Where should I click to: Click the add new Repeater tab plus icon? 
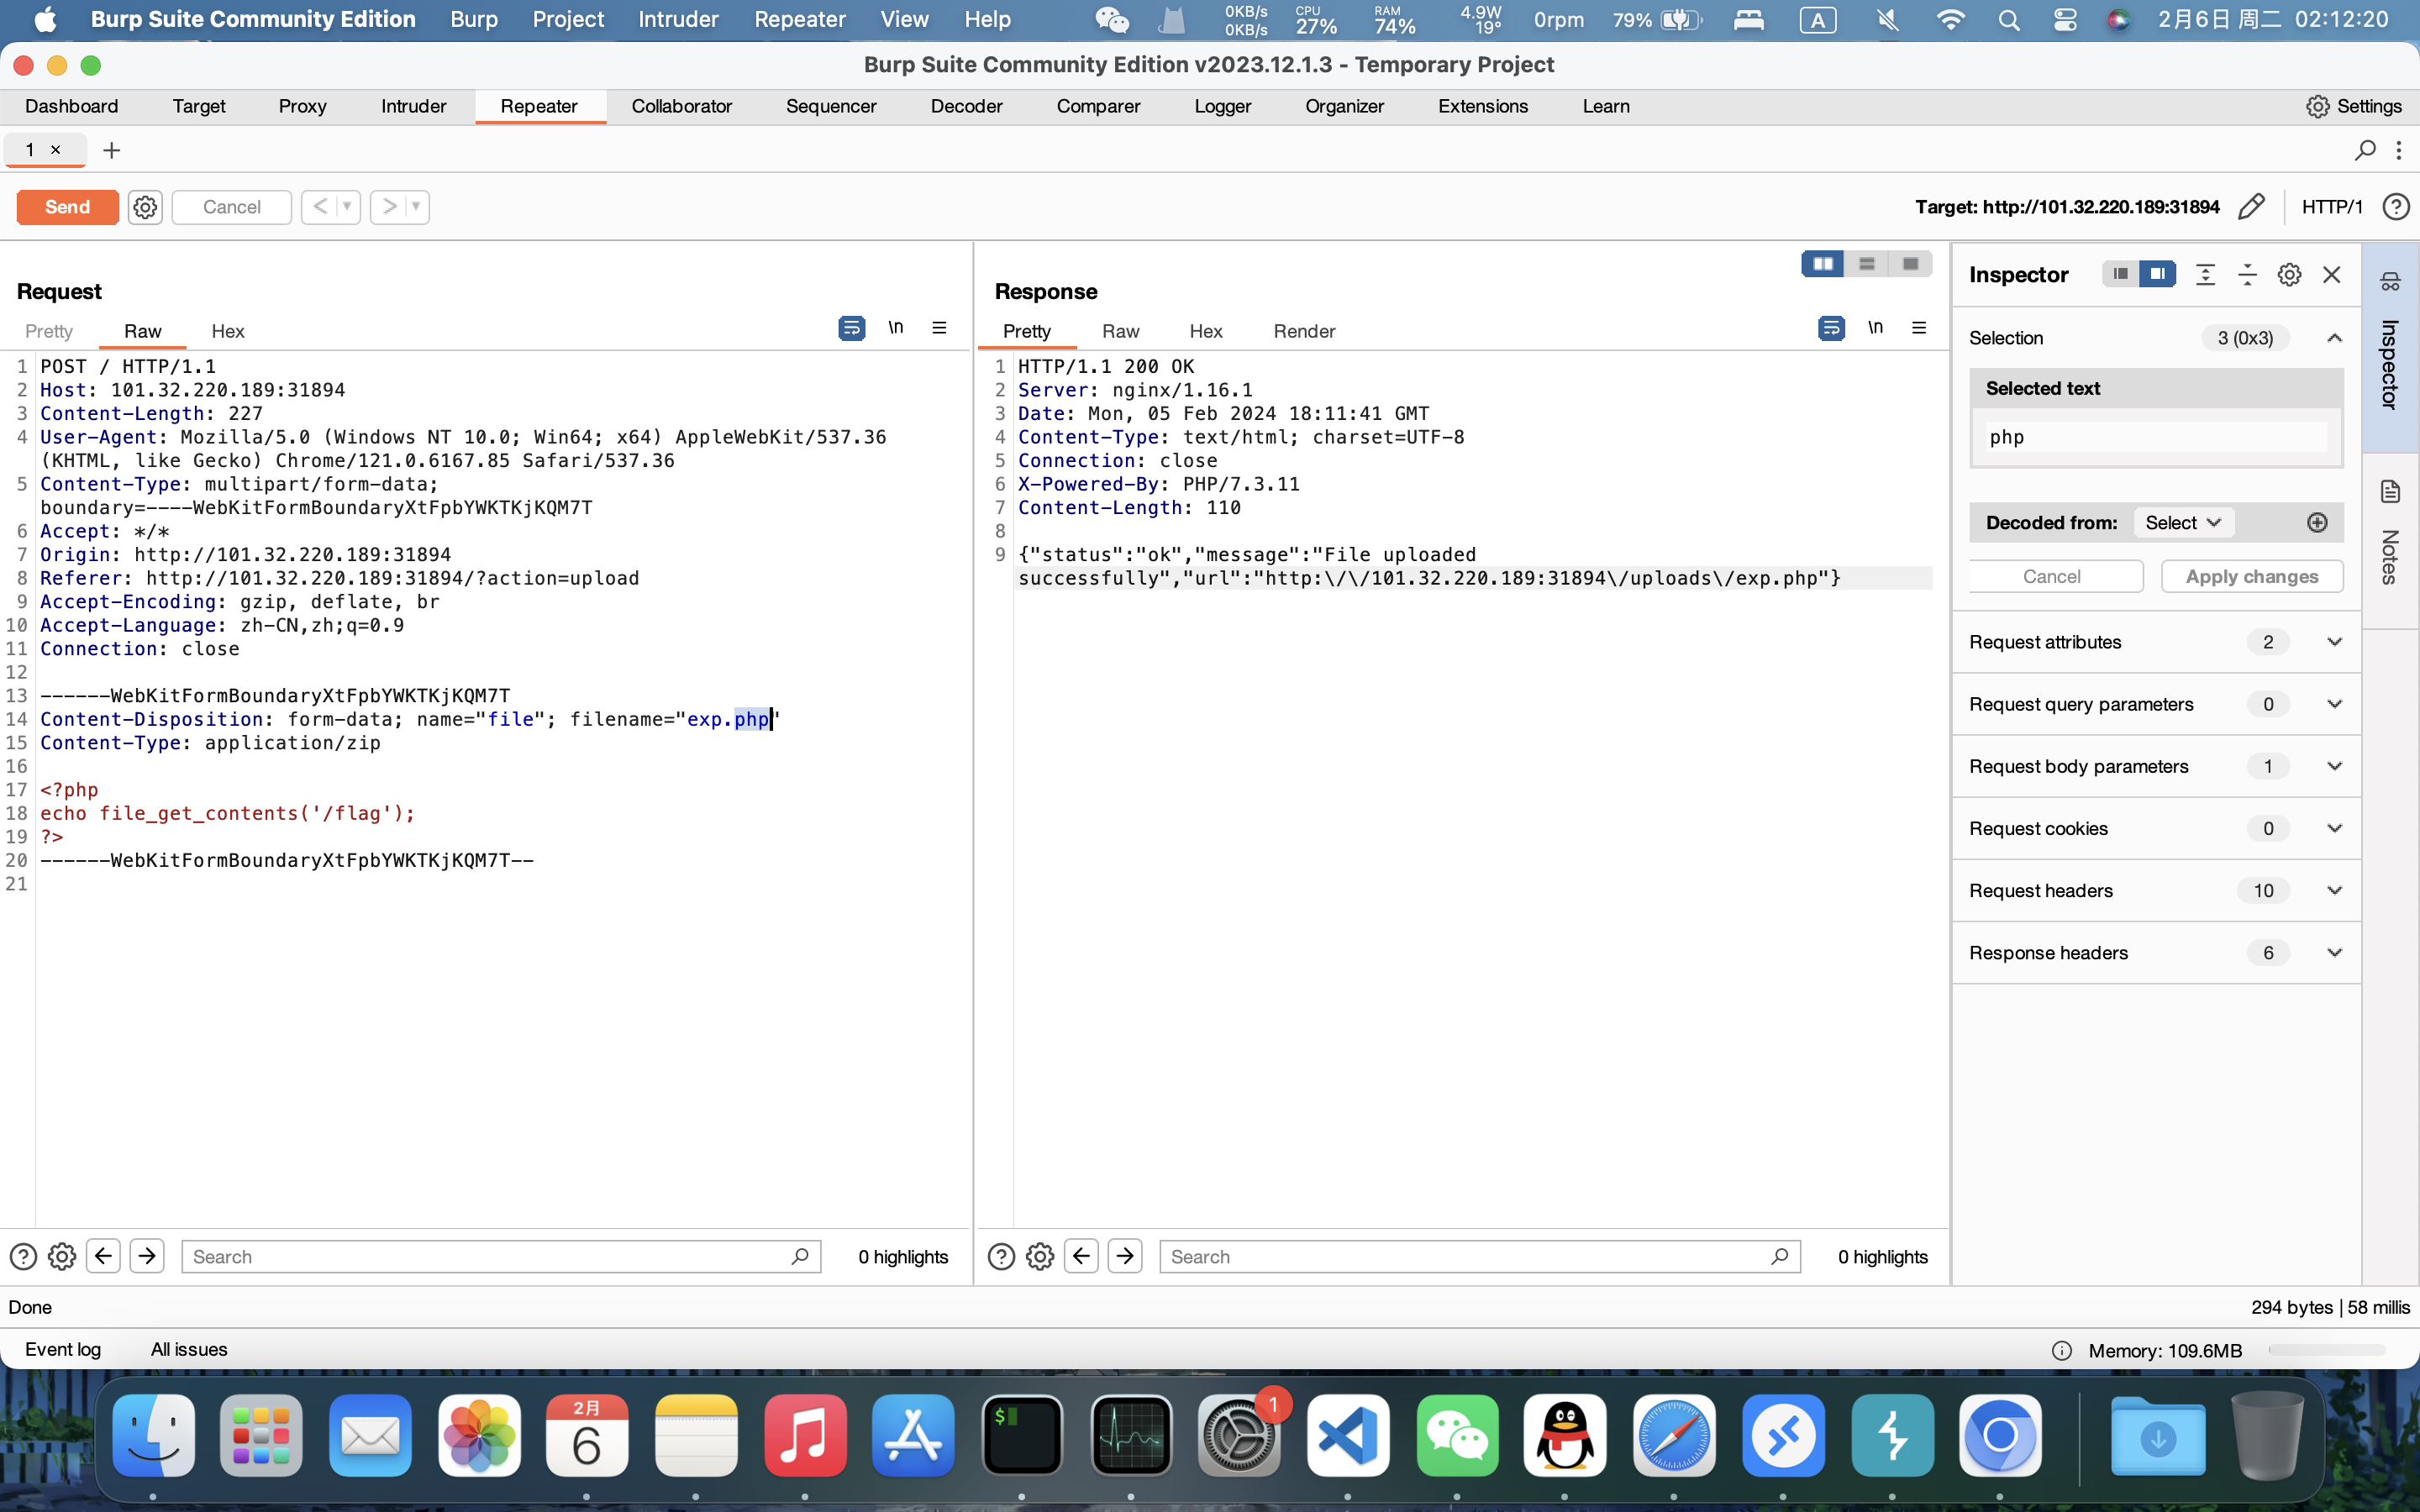112,150
